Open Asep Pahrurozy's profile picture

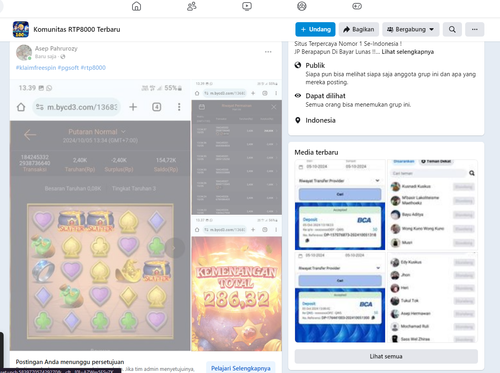pos(24,52)
